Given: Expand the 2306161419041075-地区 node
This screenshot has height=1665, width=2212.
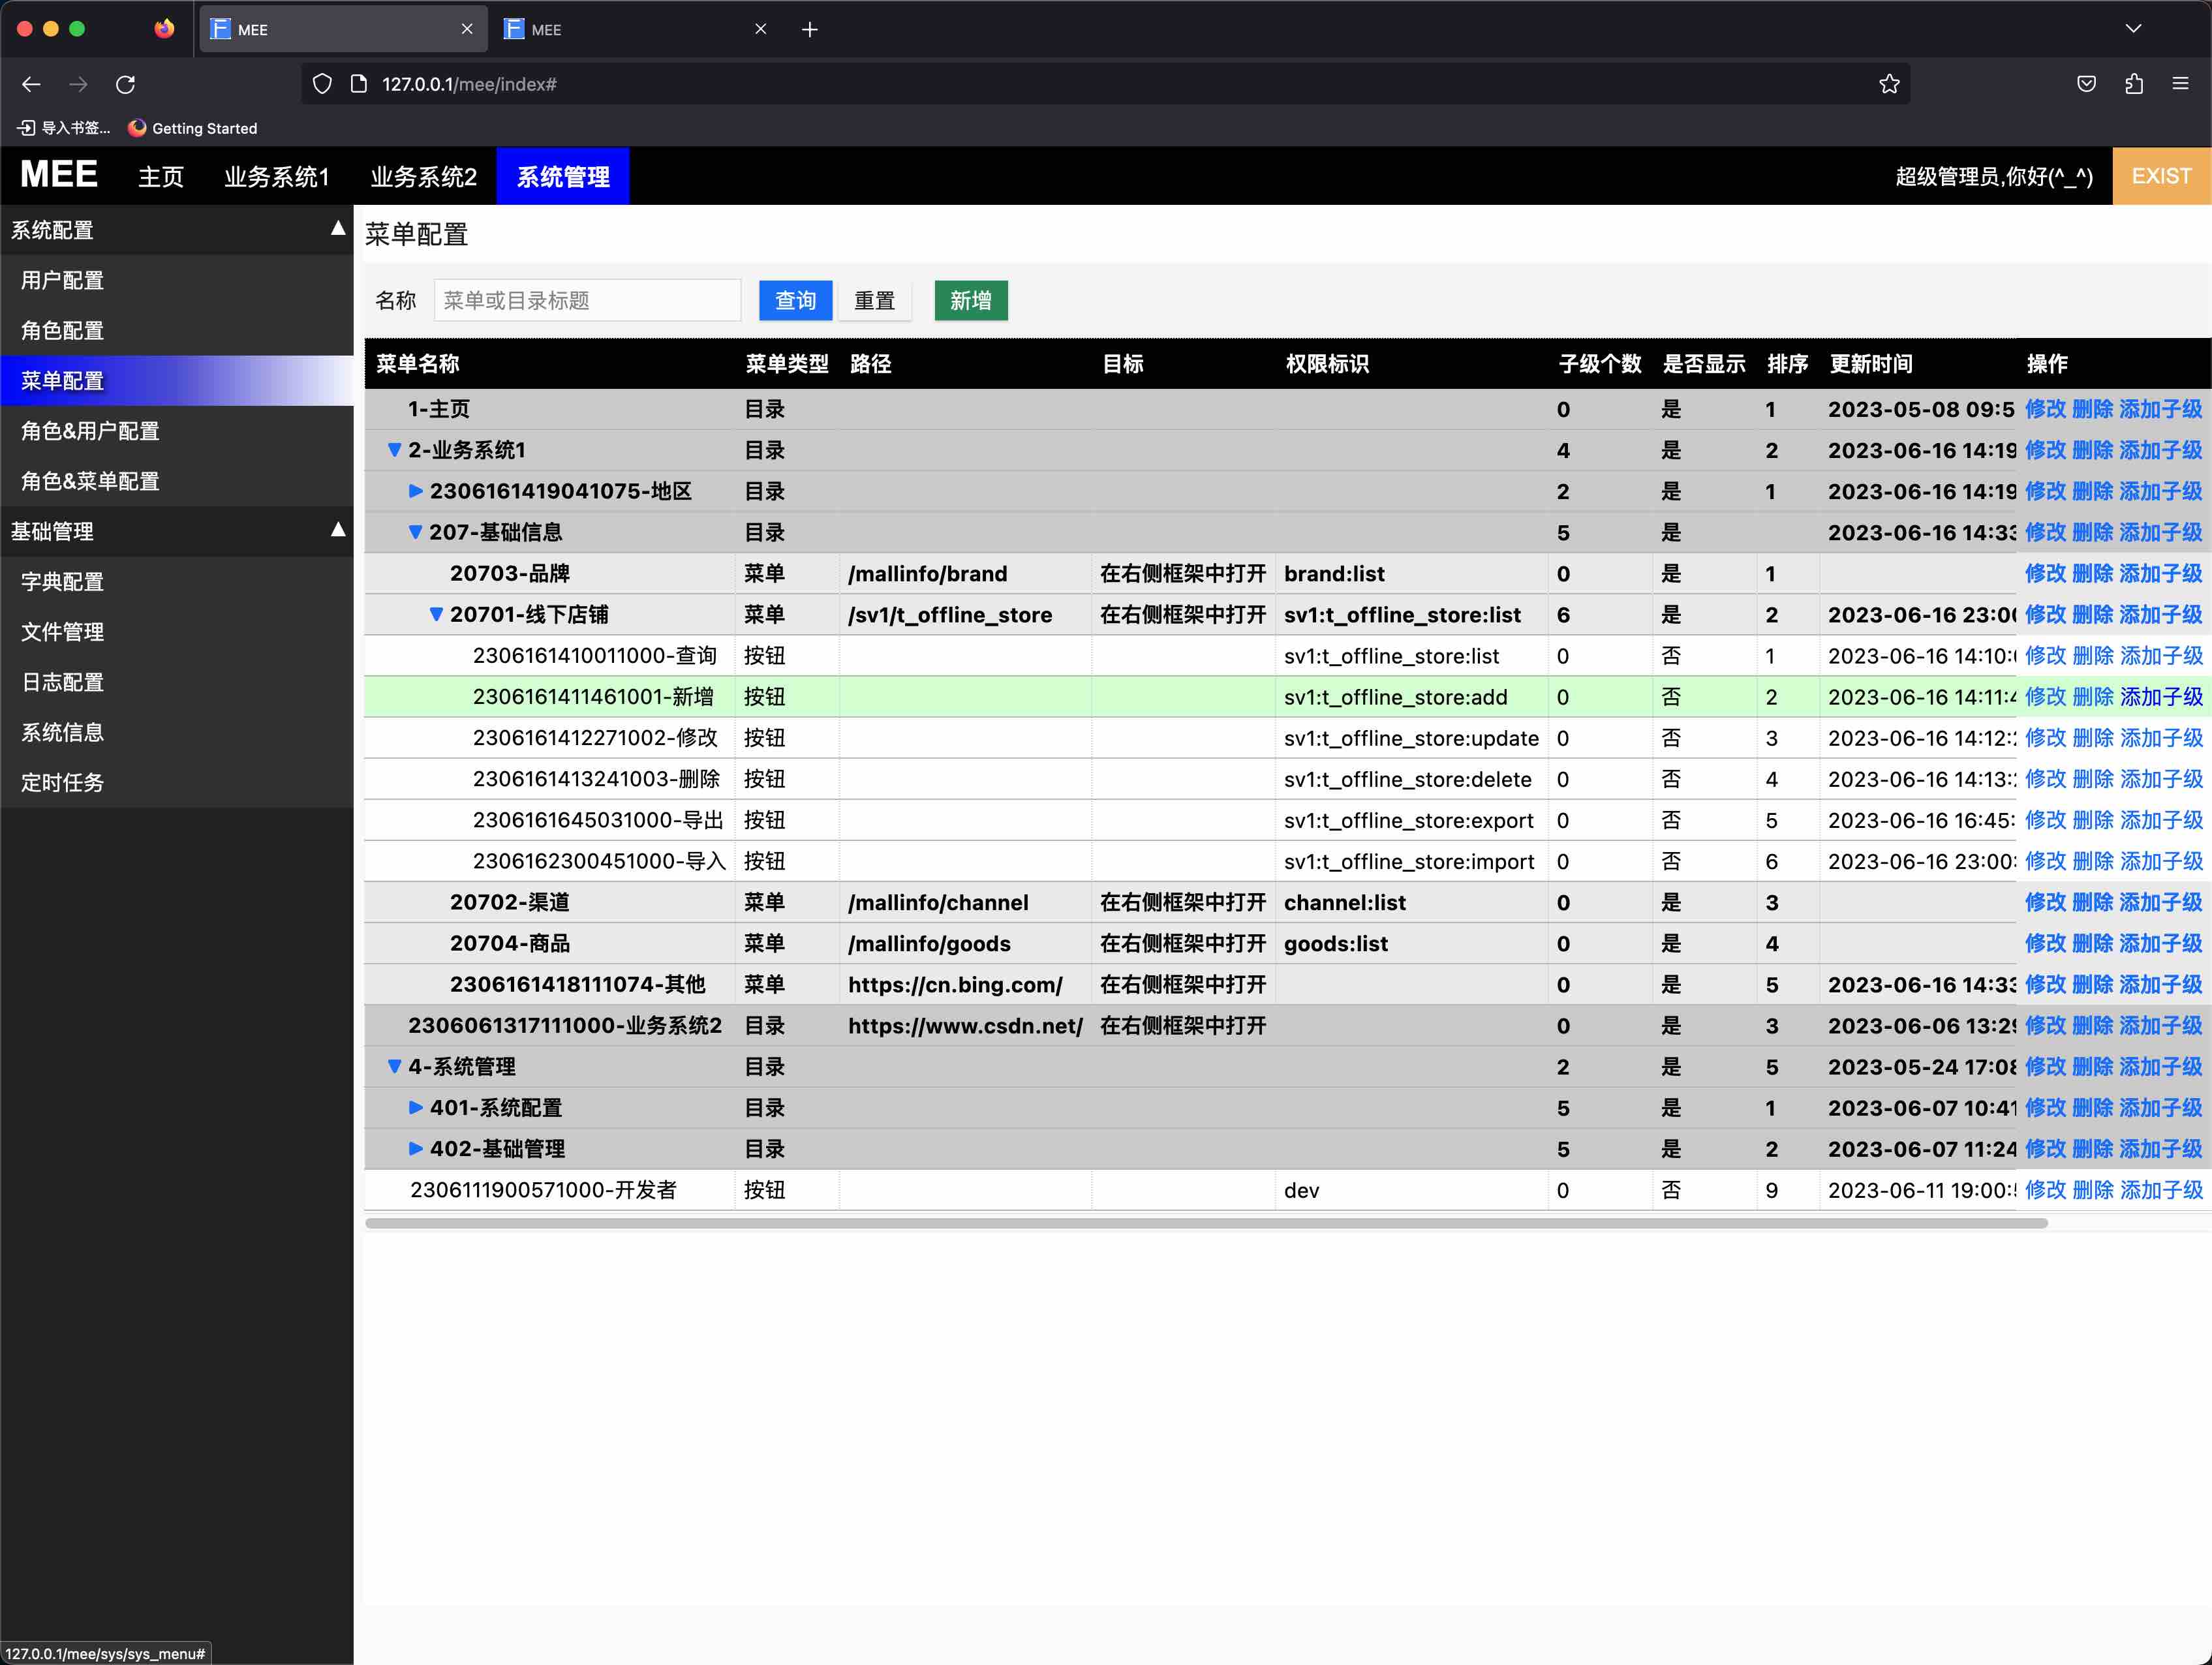Looking at the screenshot, I should [x=415, y=492].
